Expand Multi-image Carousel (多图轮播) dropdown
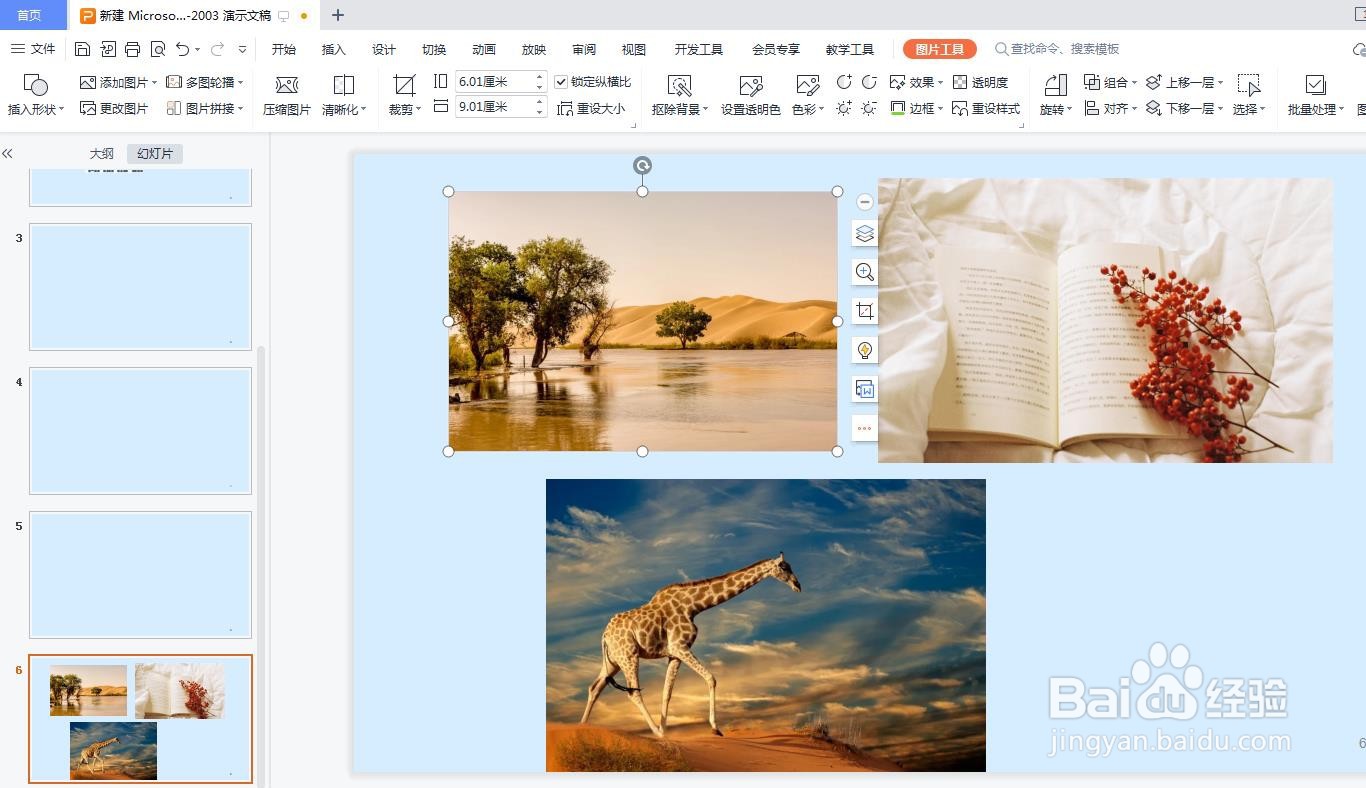The height and width of the screenshot is (788, 1366). click(241, 82)
